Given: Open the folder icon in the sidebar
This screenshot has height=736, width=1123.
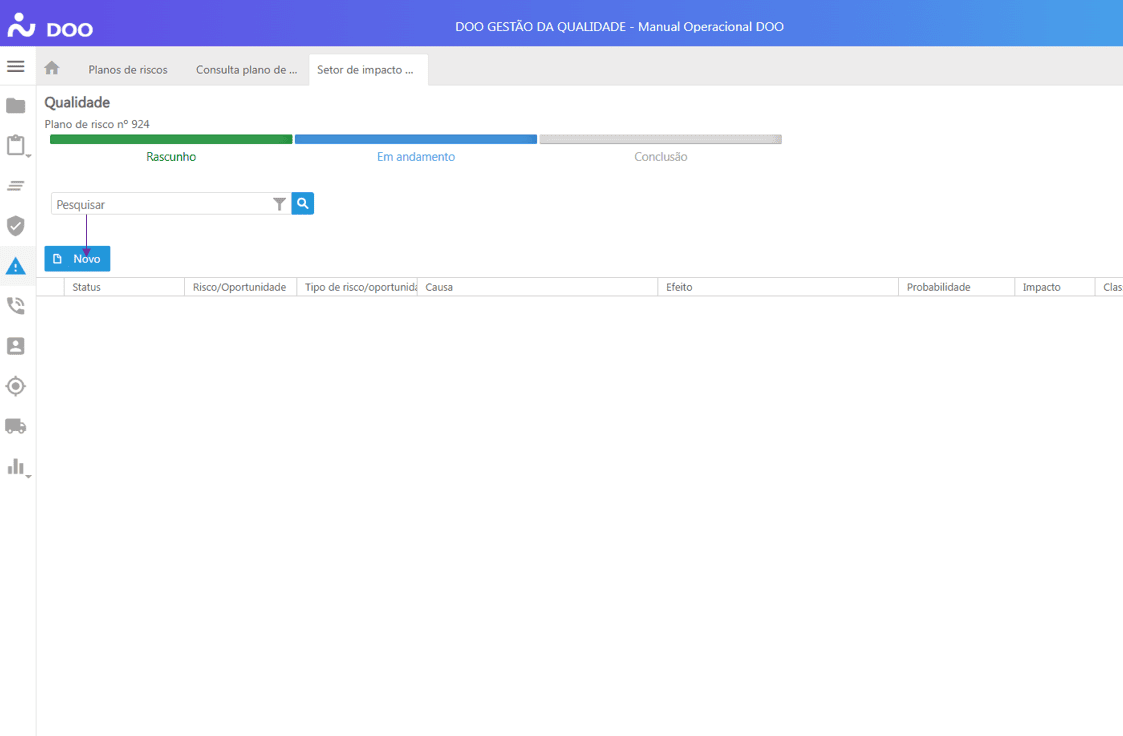Looking at the screenshot, I should coord(16,106).
